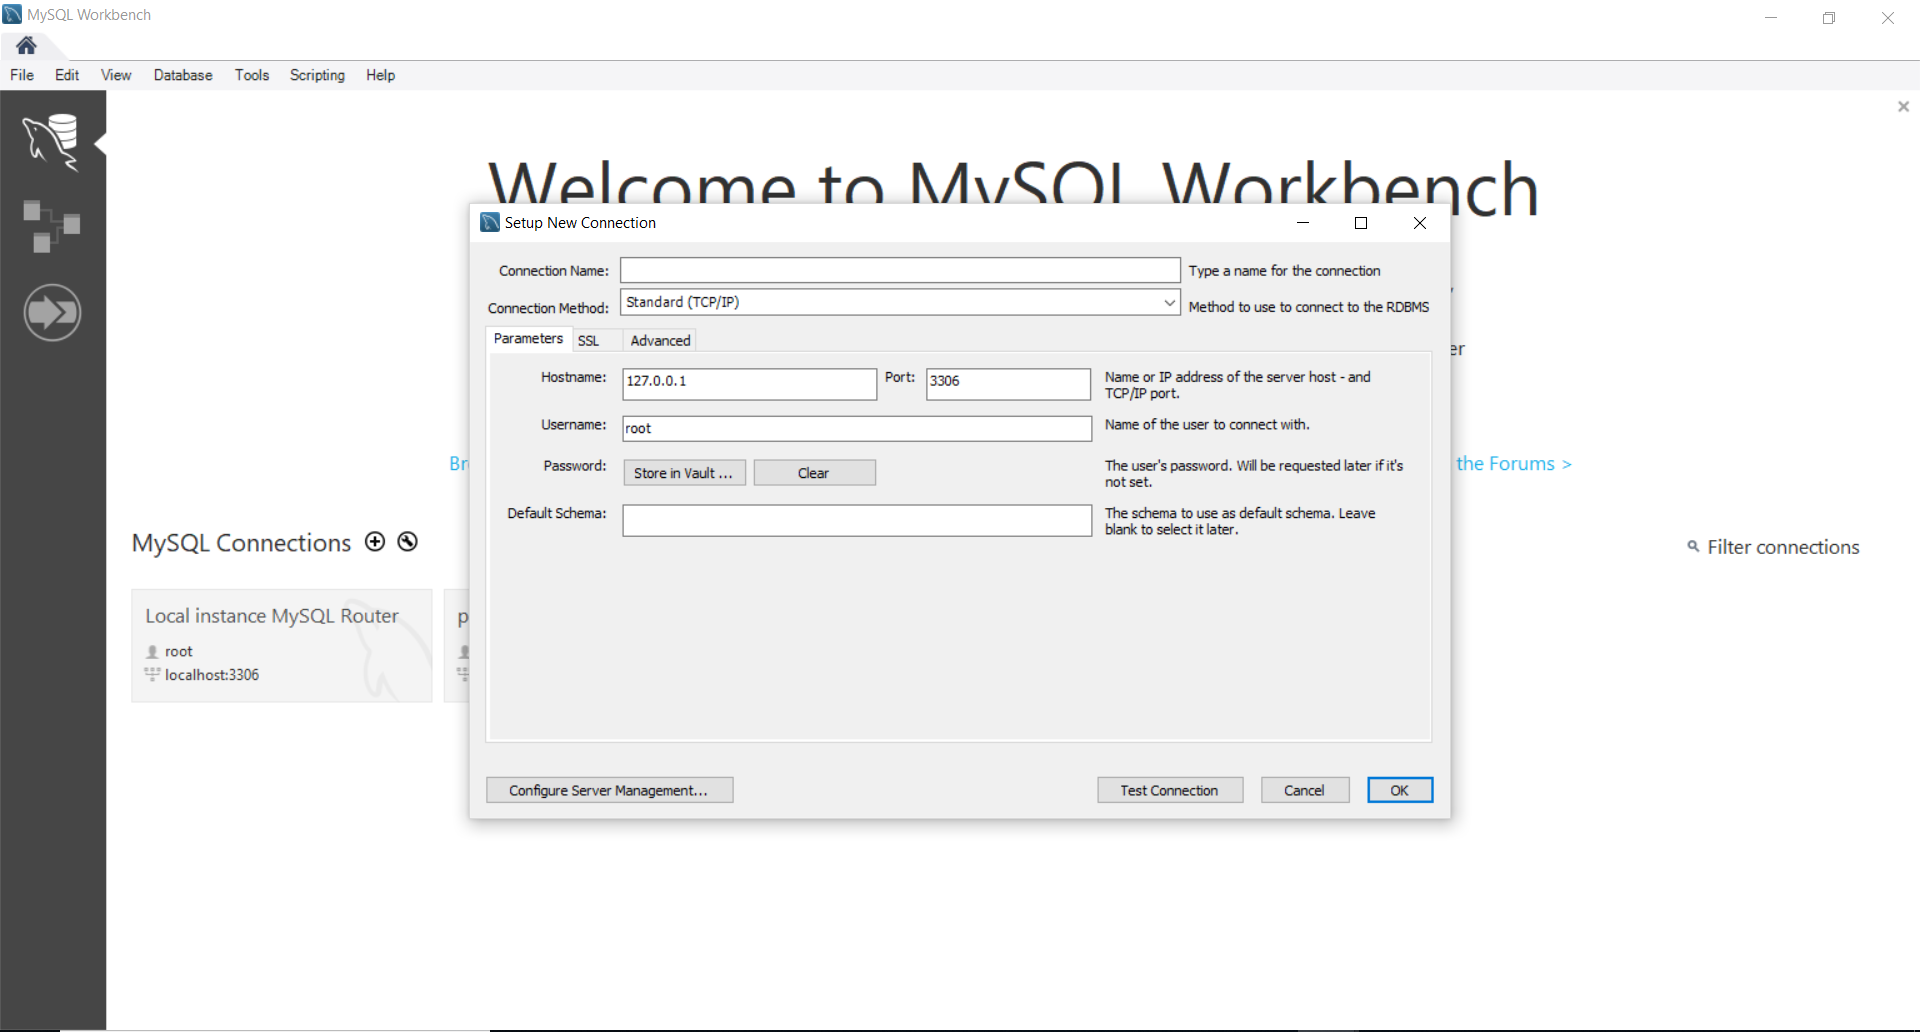Open Manage Connections via the wrench icon
Image resolution: width=1920 pixels, height=1032 pixels.
(407, 542)
